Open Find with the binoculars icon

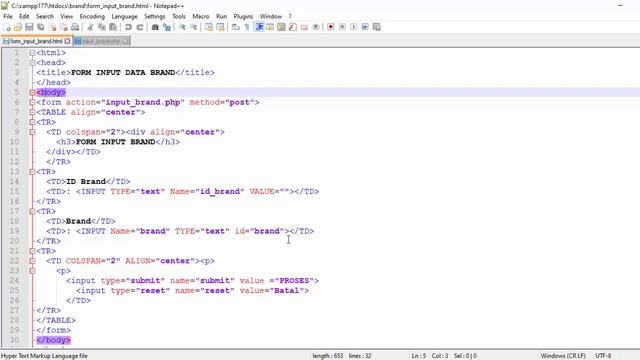tap(155, 27)
